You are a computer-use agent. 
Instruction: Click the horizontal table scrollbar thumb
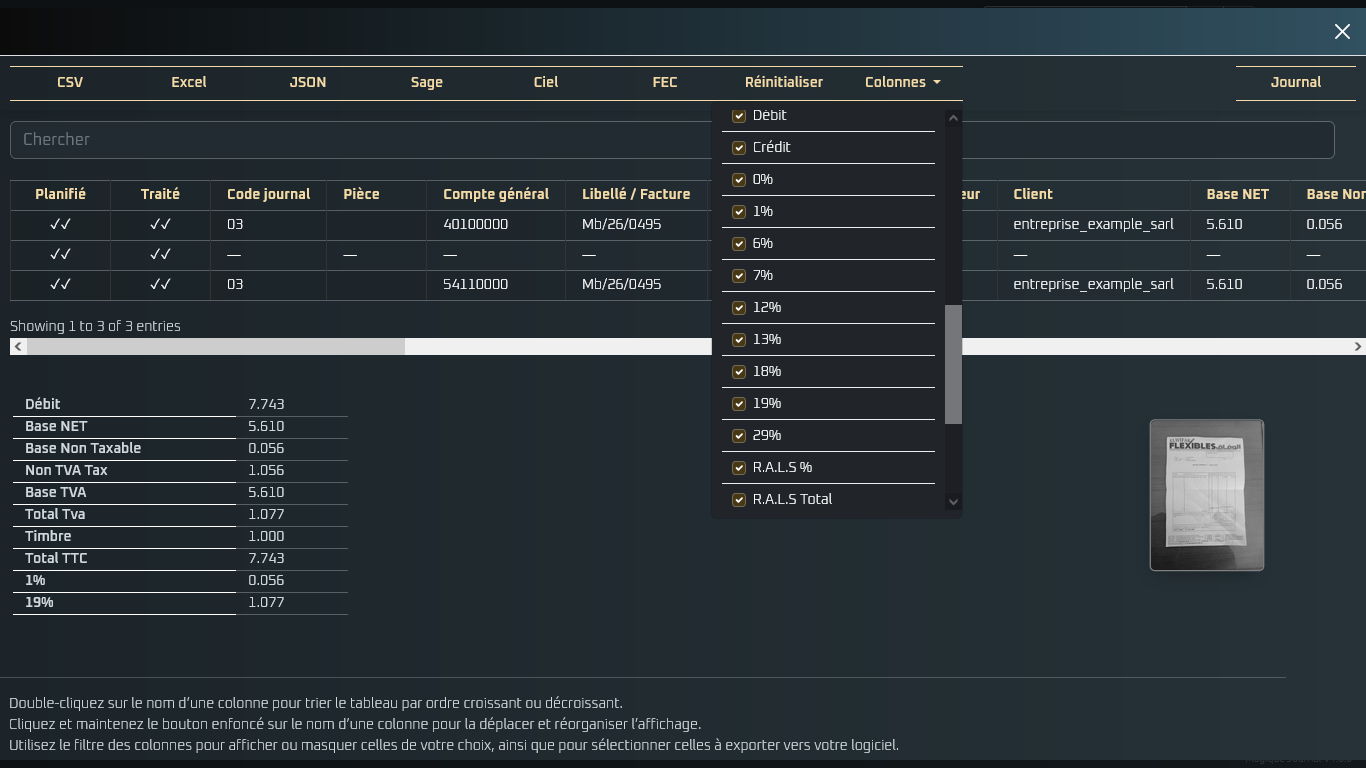click(216, 346)
